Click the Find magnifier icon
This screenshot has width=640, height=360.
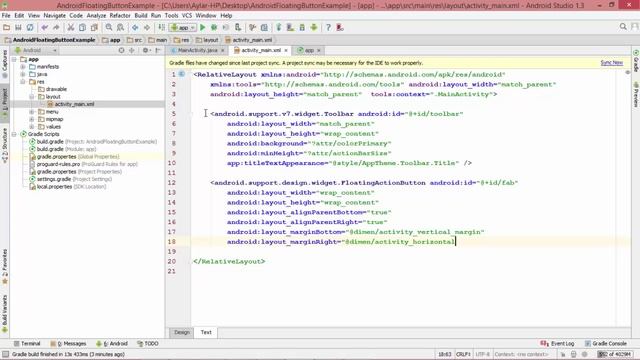coord(109,27)
